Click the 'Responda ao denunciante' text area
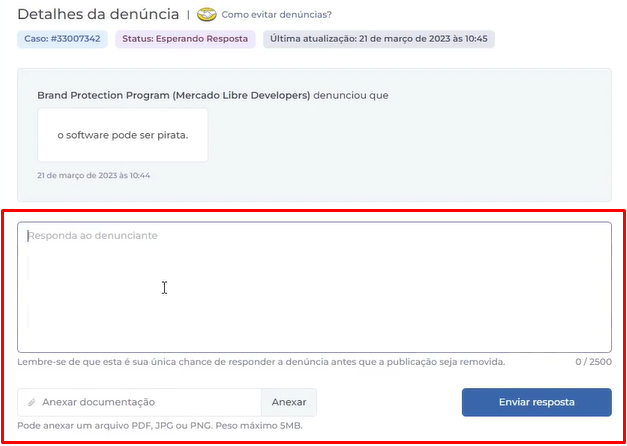The image size is (627, 446). coord(314,287)
